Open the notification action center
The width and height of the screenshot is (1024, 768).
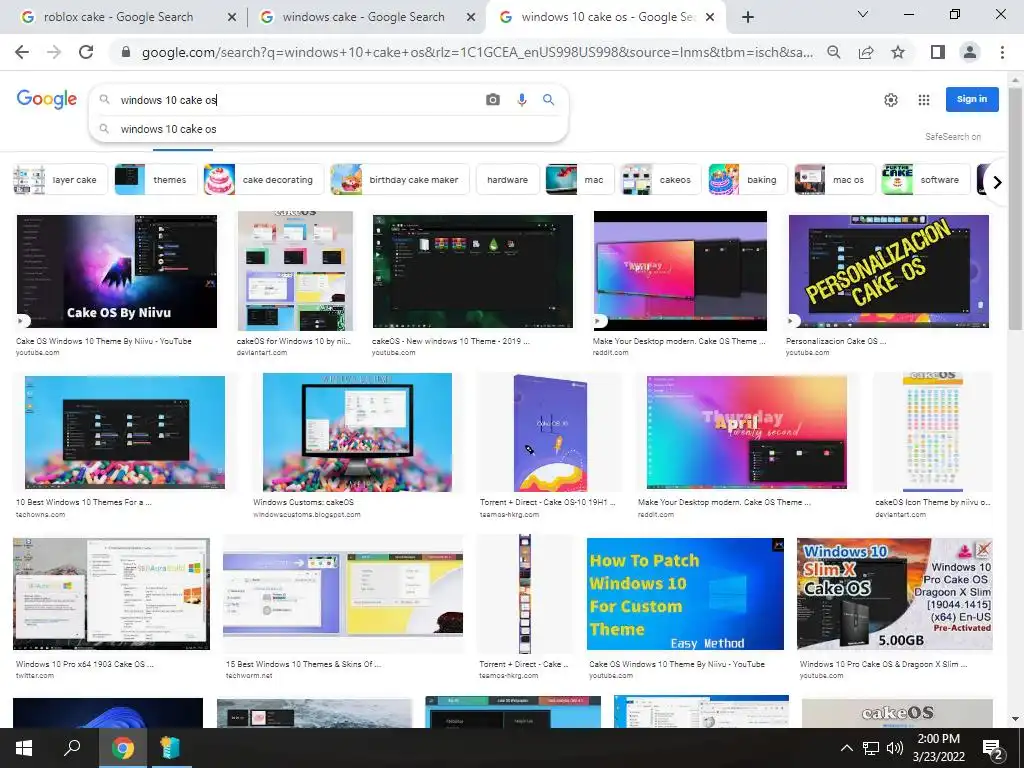pos(992,748)
